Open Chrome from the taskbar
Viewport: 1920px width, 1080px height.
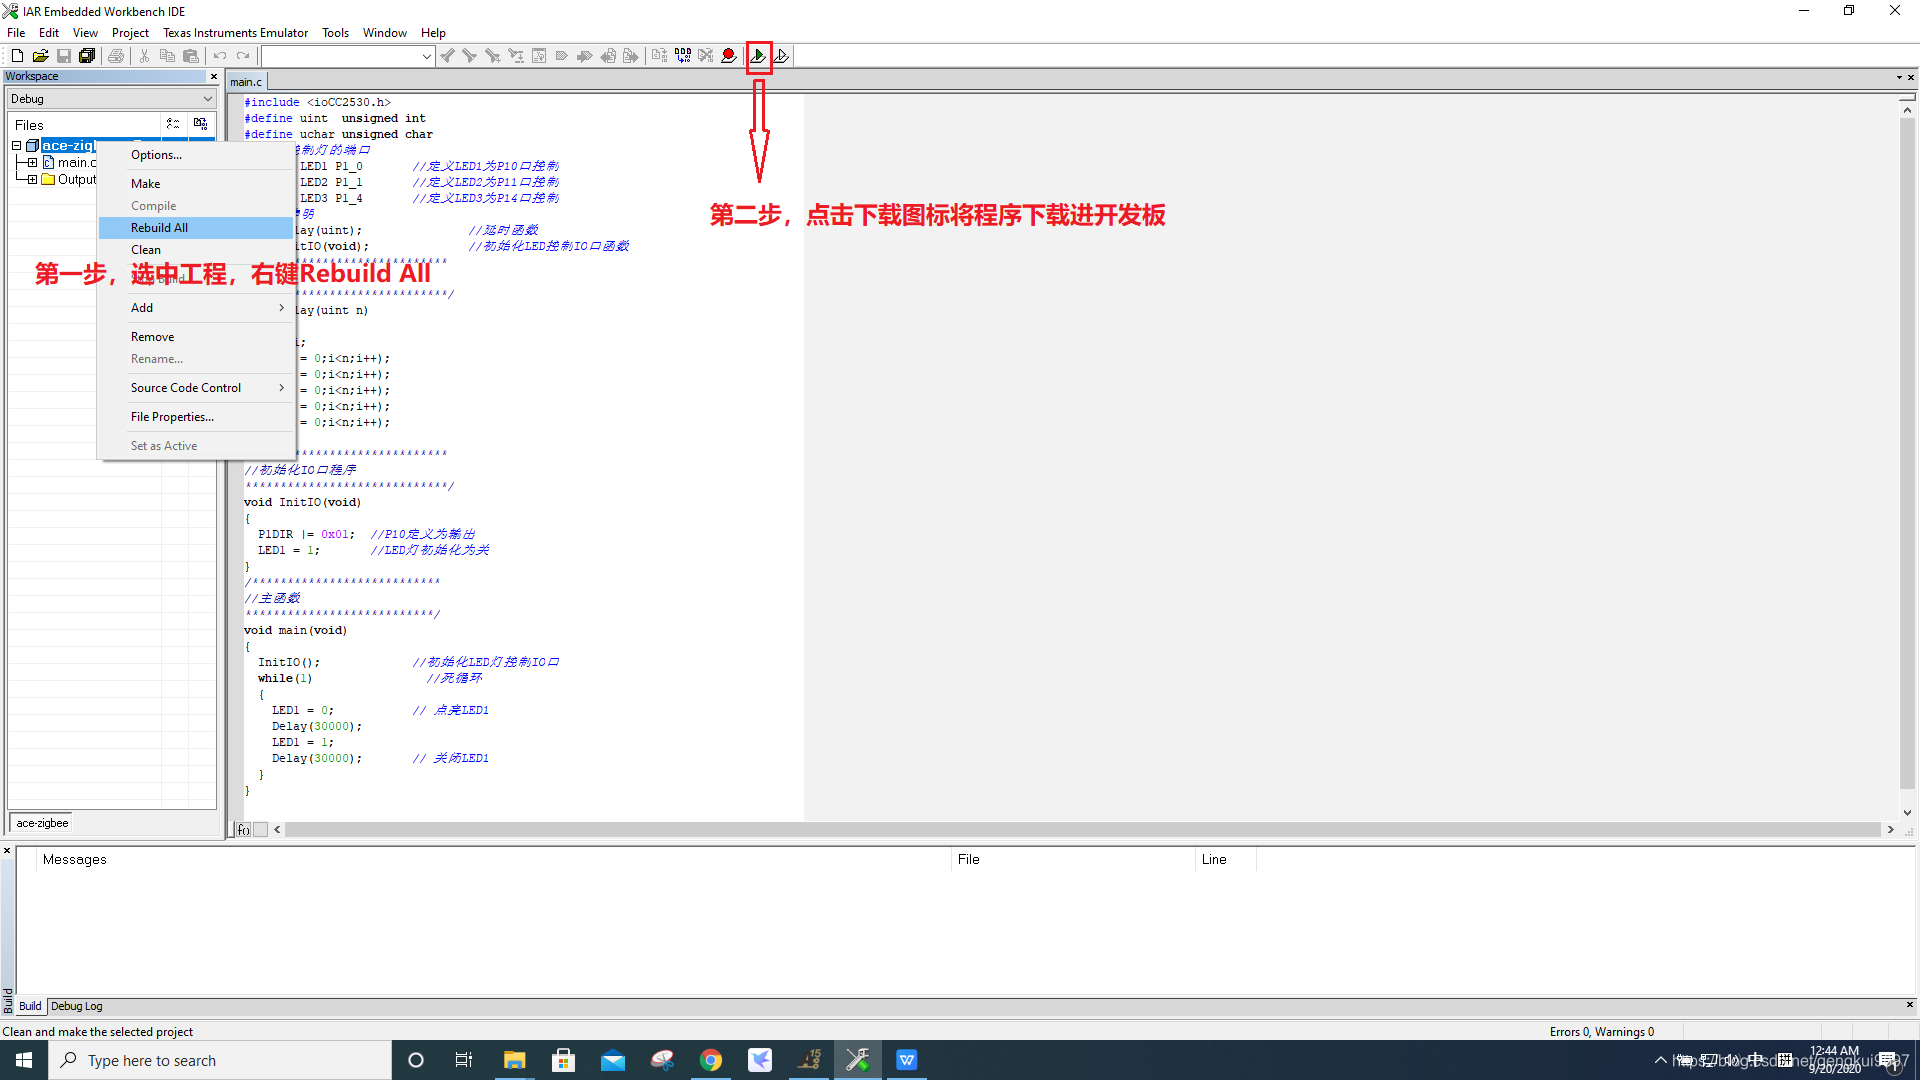[710, 1060]
